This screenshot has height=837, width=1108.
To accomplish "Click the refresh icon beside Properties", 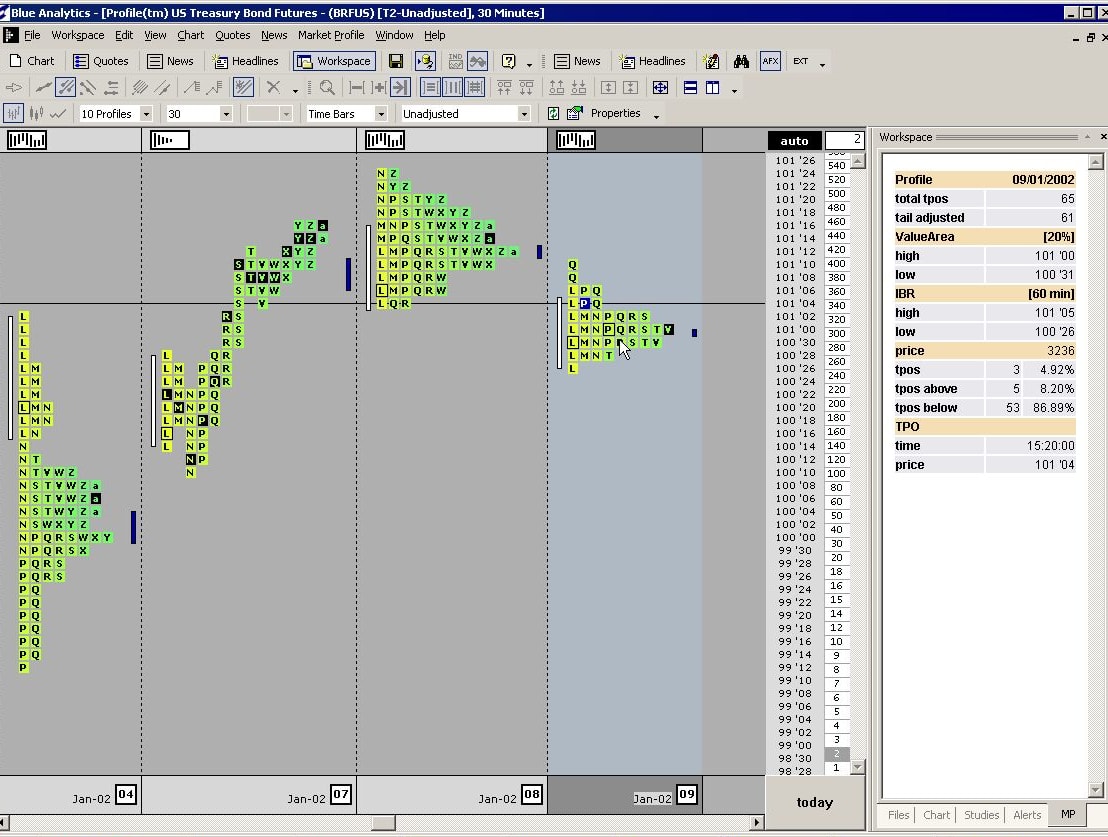I will pos(553,113).
